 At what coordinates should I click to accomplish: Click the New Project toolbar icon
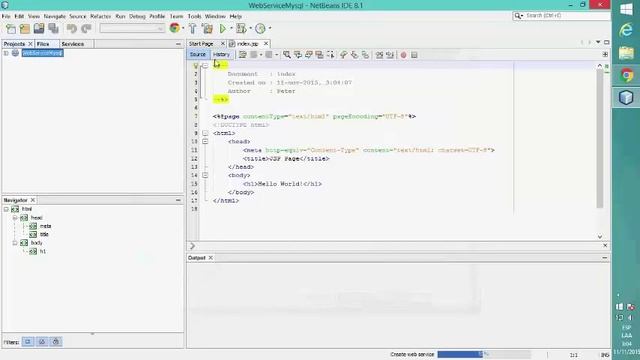(25, 29)
